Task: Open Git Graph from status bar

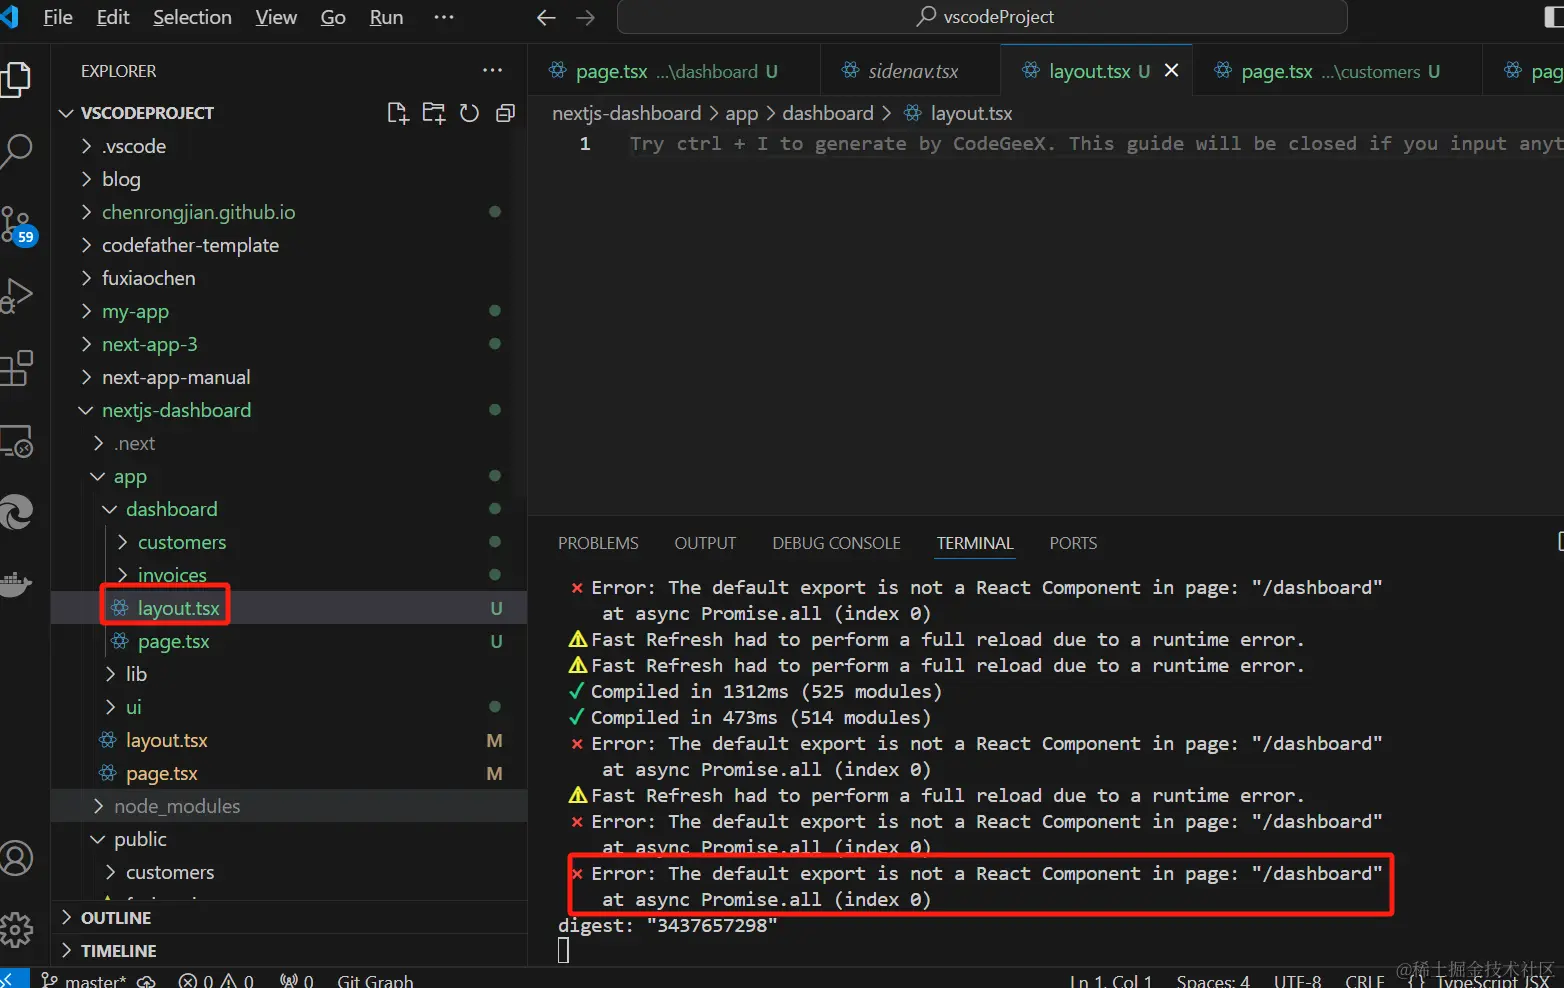Action: click(x=375, y=980)
